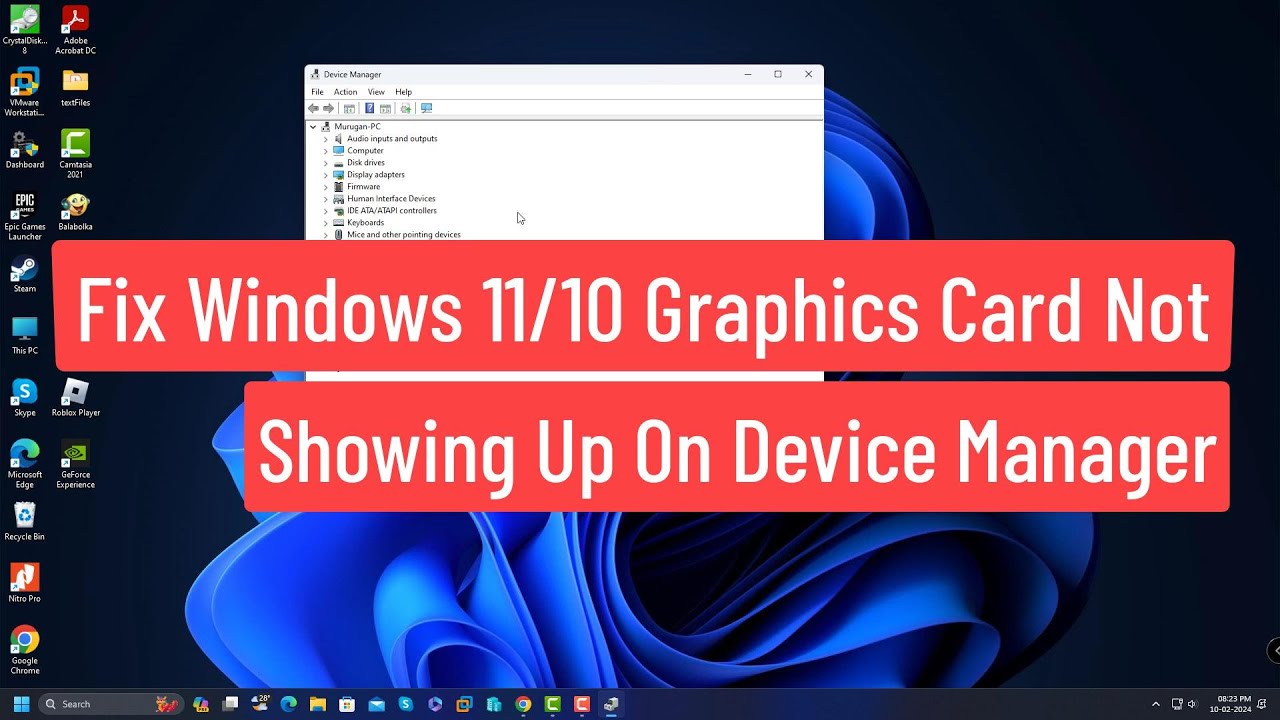The height and width of the screenshot is (720, 1280).
Task: Expand Audio inputs and outputs node
Action: coord(325,139)
